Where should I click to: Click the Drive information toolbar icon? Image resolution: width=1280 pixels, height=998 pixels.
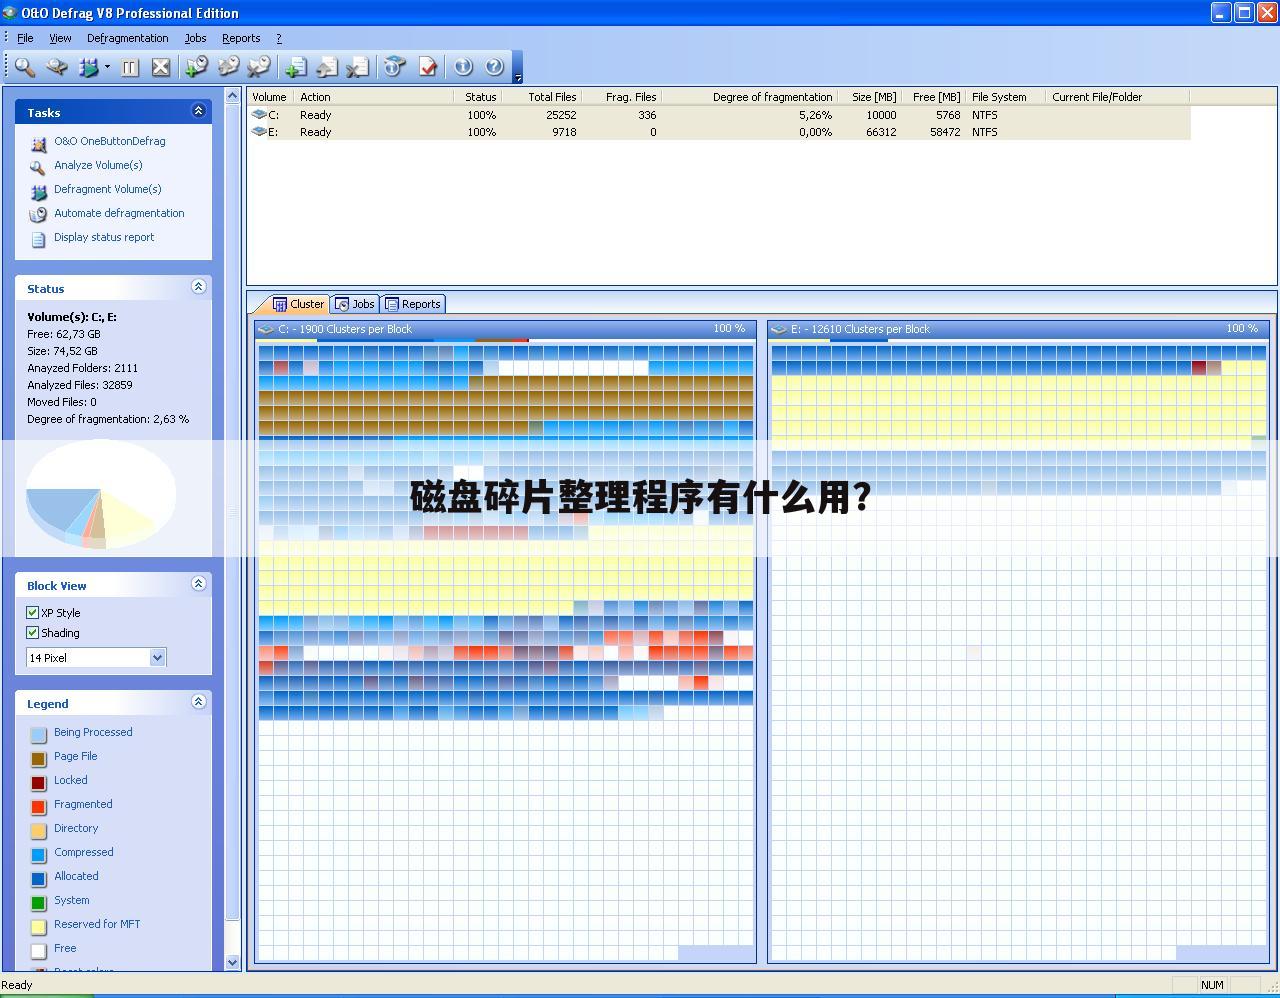(x=394, y=67)
